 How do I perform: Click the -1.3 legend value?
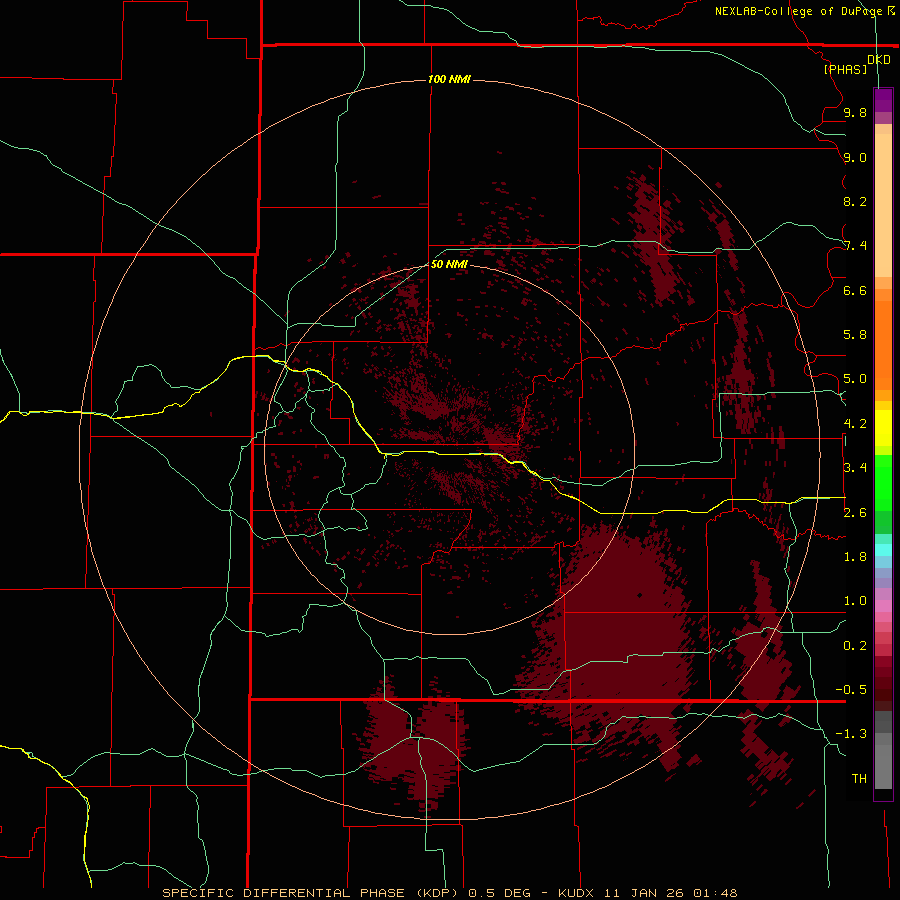(851, 734)
